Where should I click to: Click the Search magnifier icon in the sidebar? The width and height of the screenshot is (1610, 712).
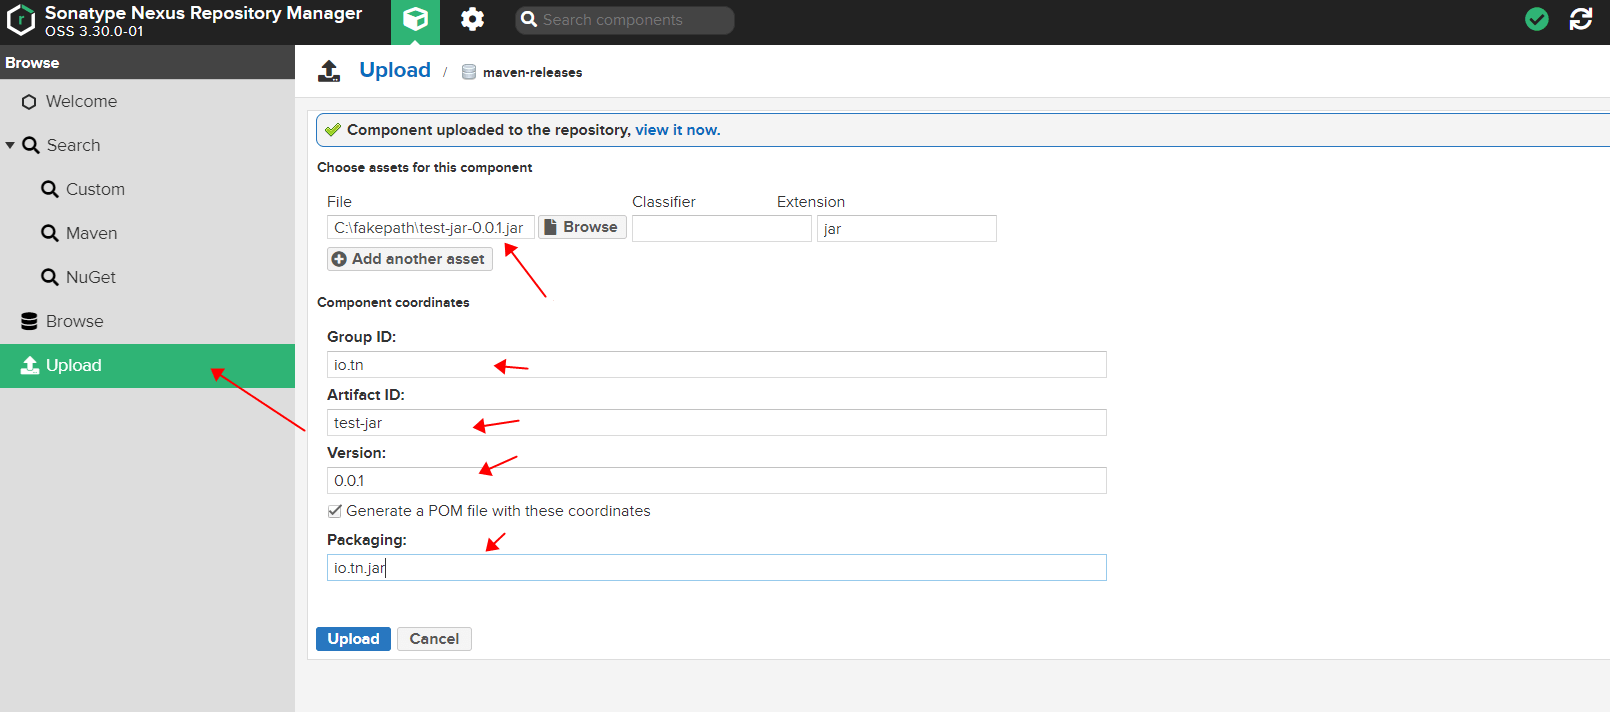(31, 145)
